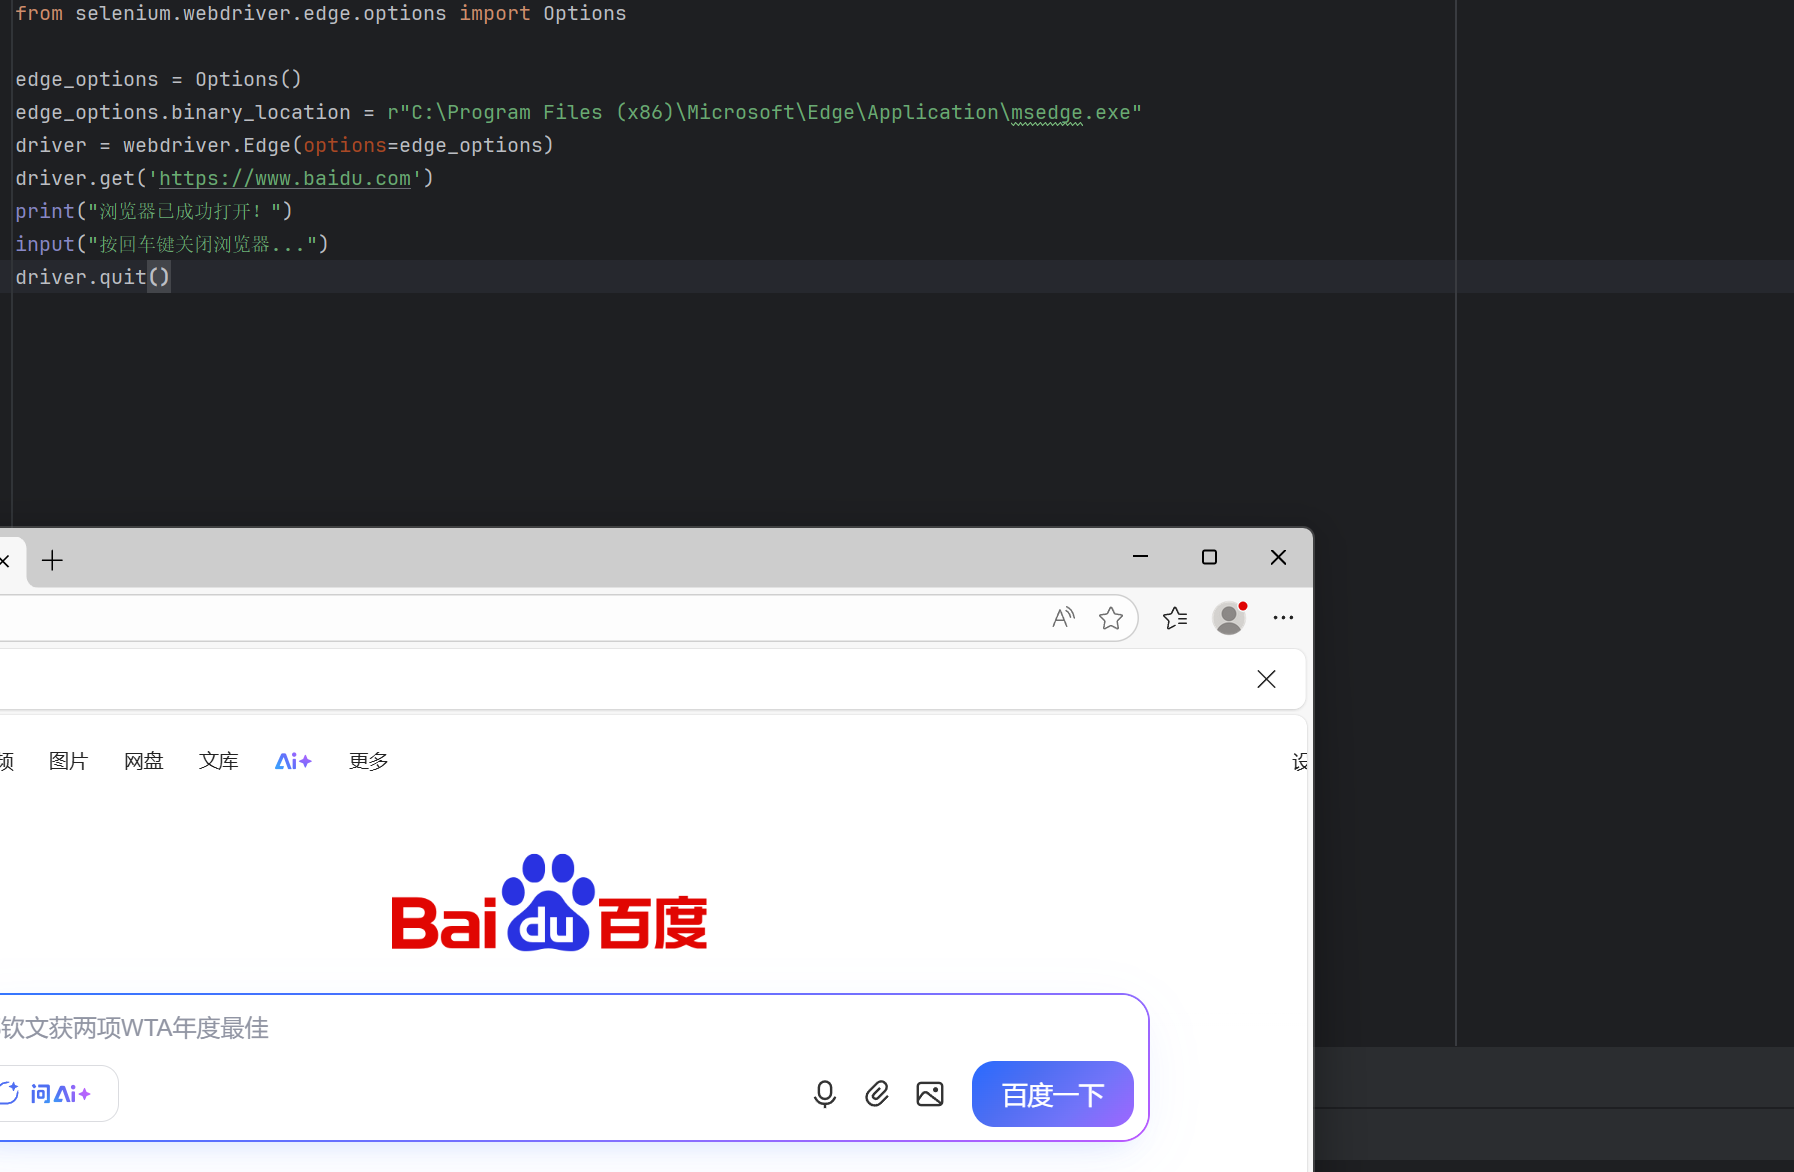Screen dimensions: 1794x1172
Task: Click the selenium import Options line
Action: point(321,13)
